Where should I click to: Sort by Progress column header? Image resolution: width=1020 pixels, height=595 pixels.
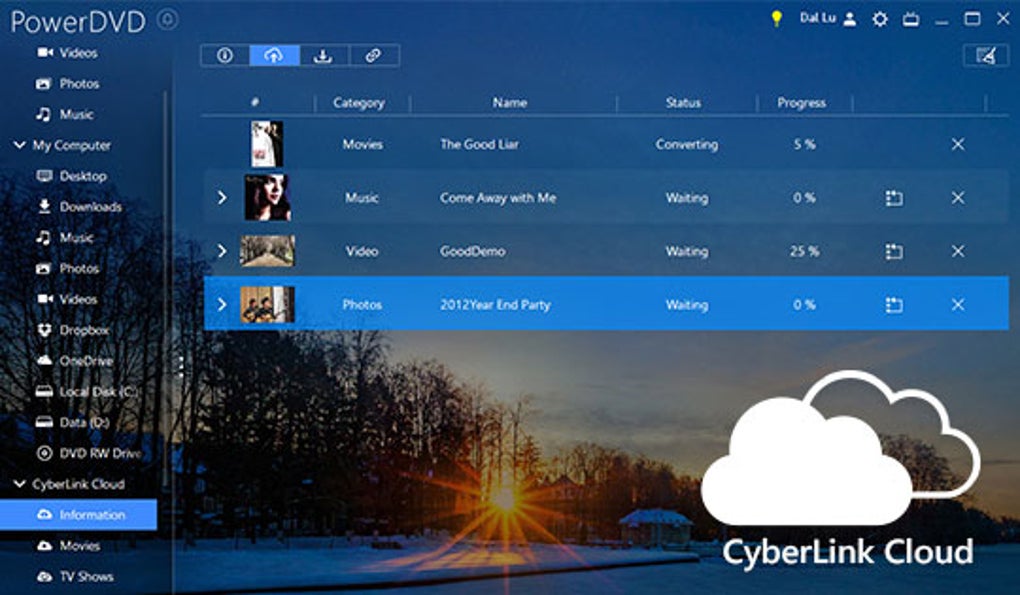pos(801,103)
